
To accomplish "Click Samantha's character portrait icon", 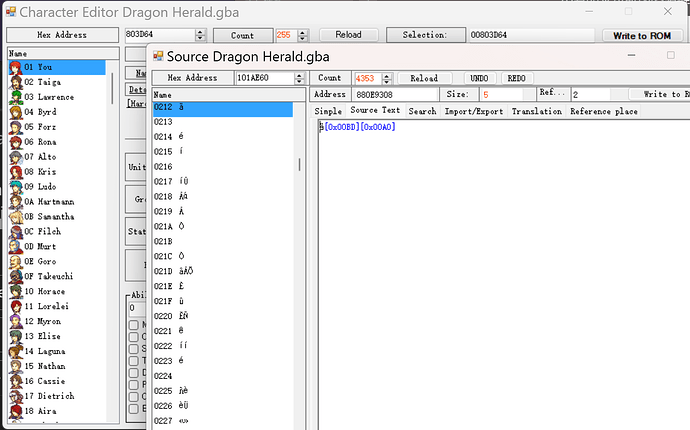I will pos(16,216).
